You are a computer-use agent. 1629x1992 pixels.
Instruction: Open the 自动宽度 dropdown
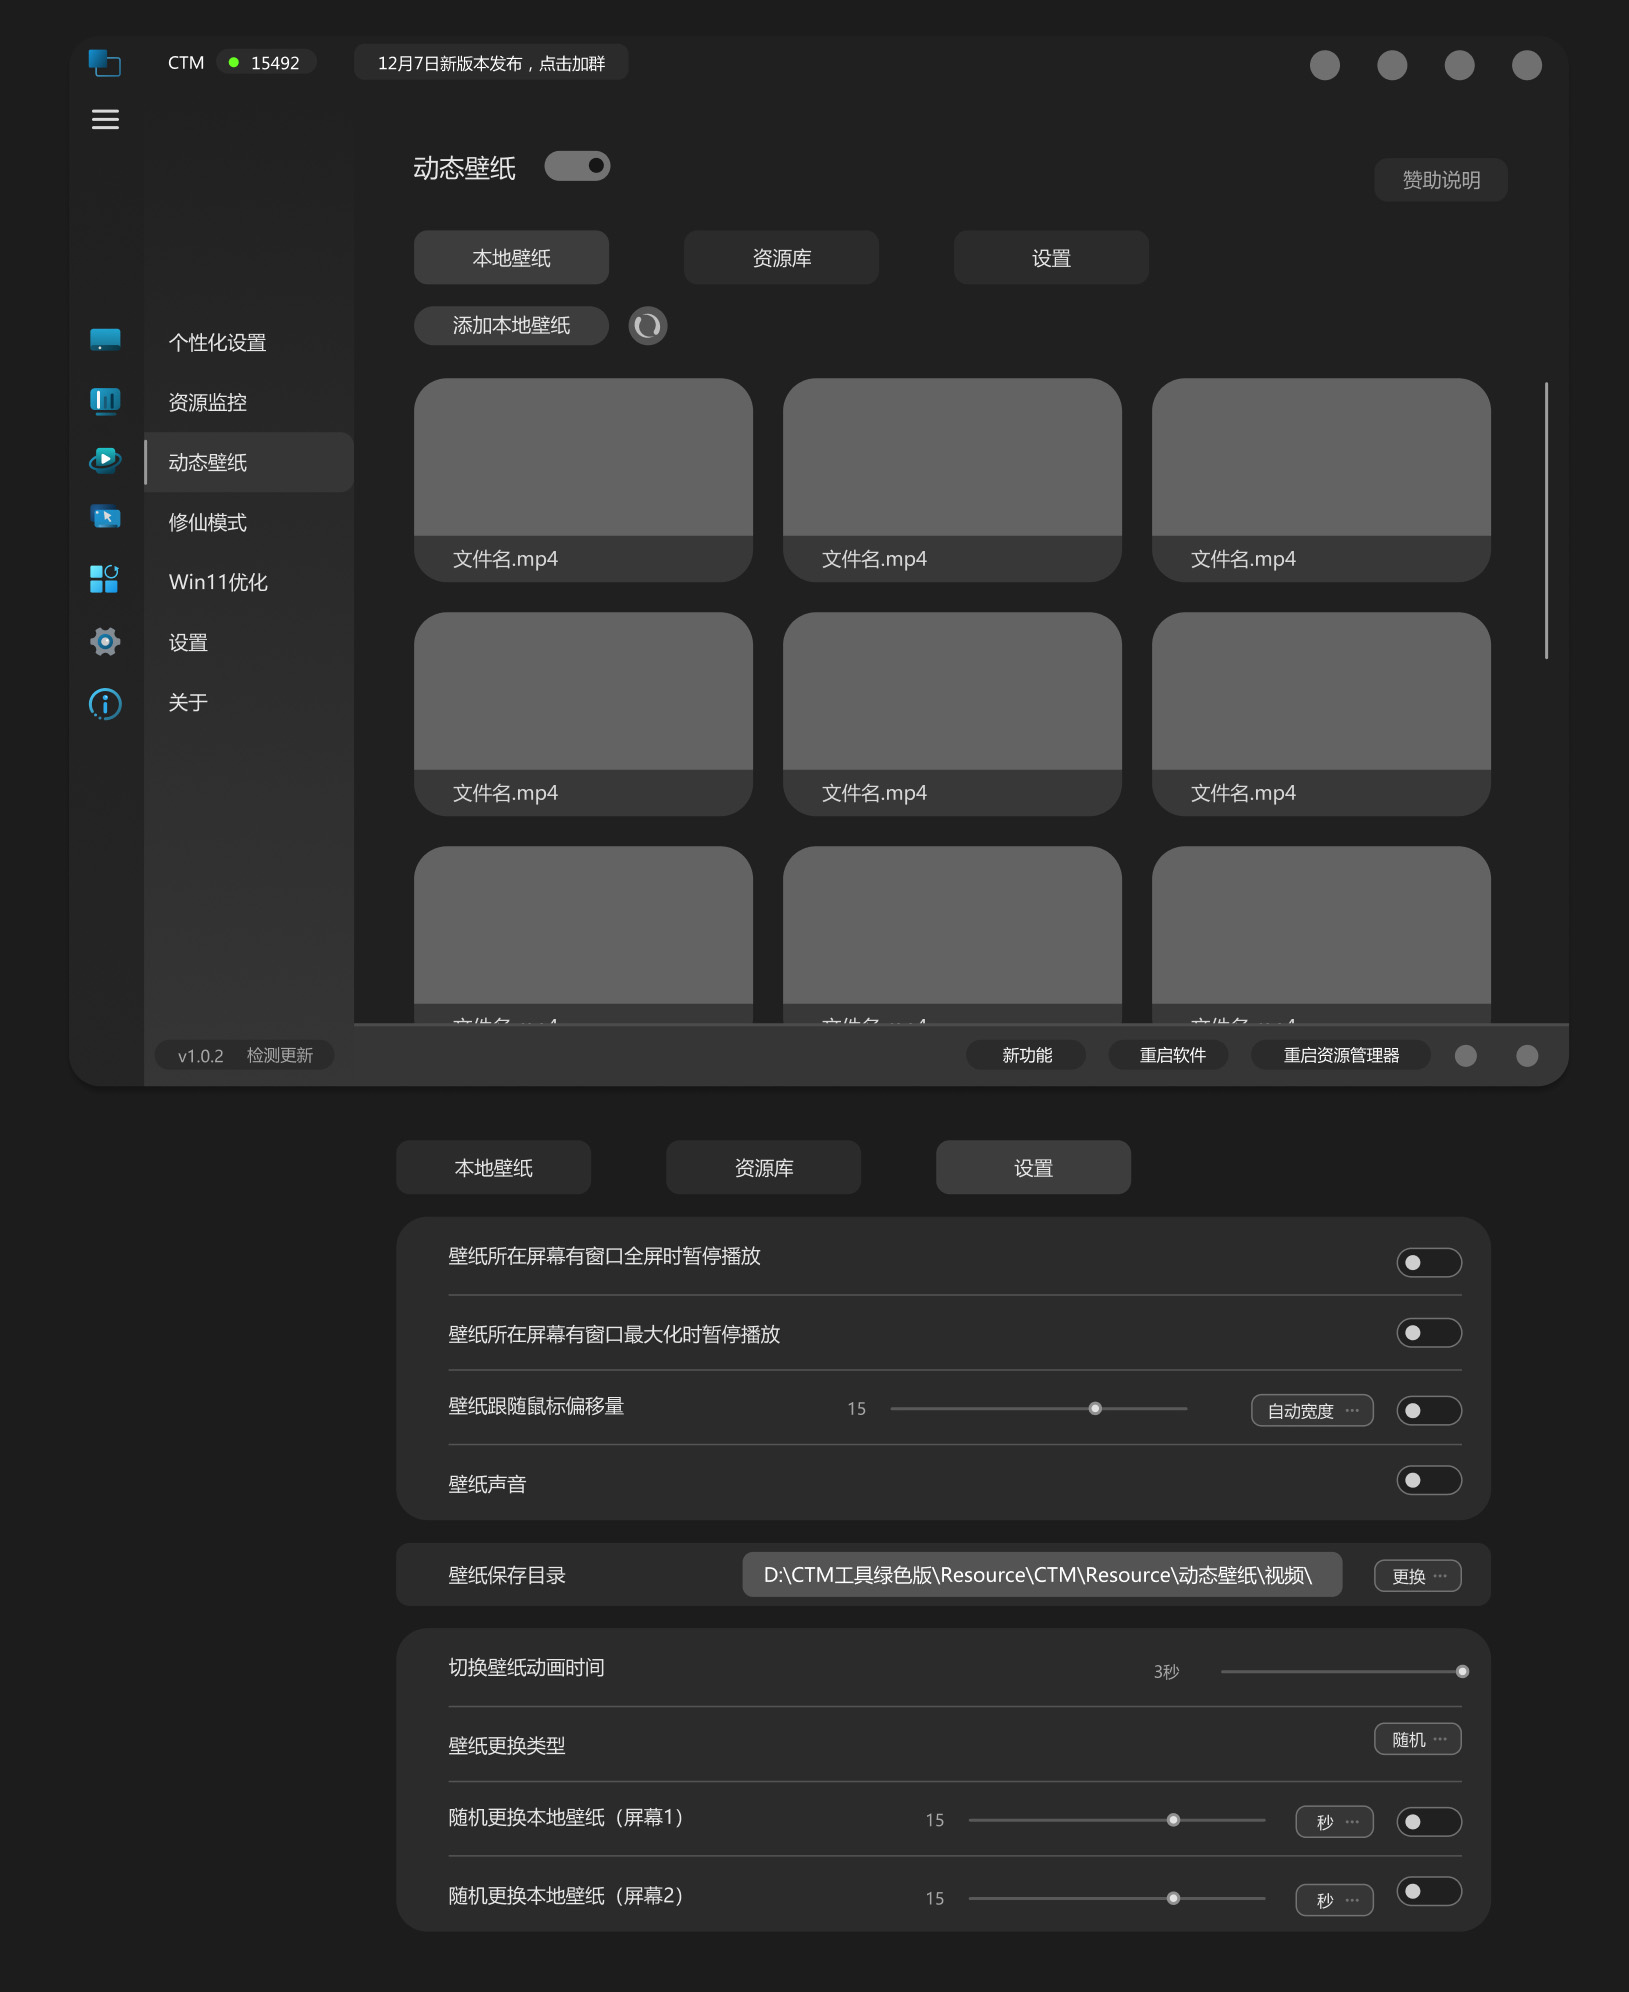coord(1311,1411)
